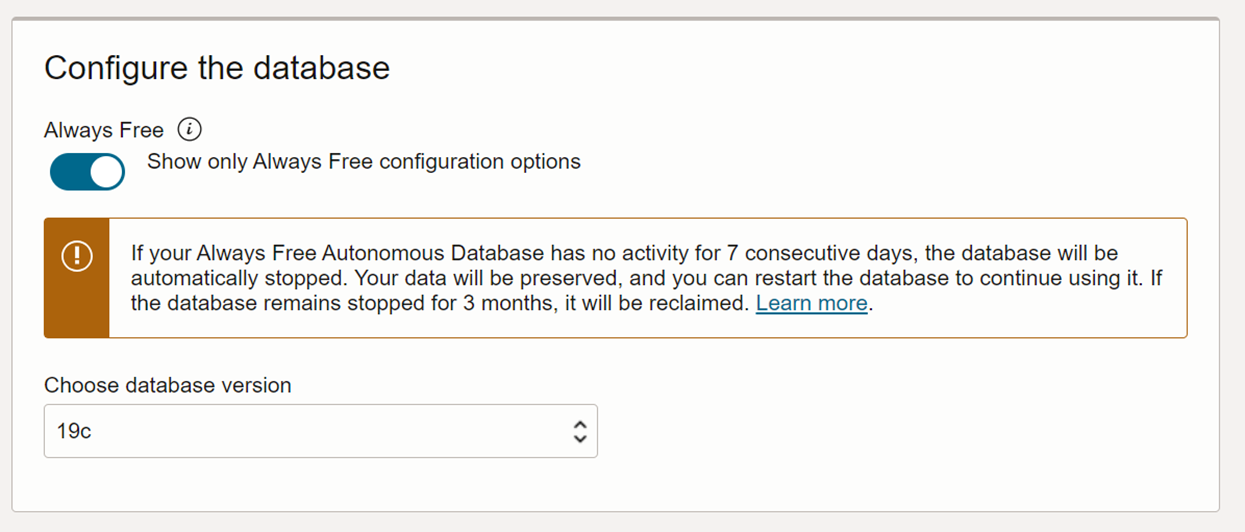1245x532 pixels.
Task: Click the white knob of the toggle
Action: coord(107,172)
